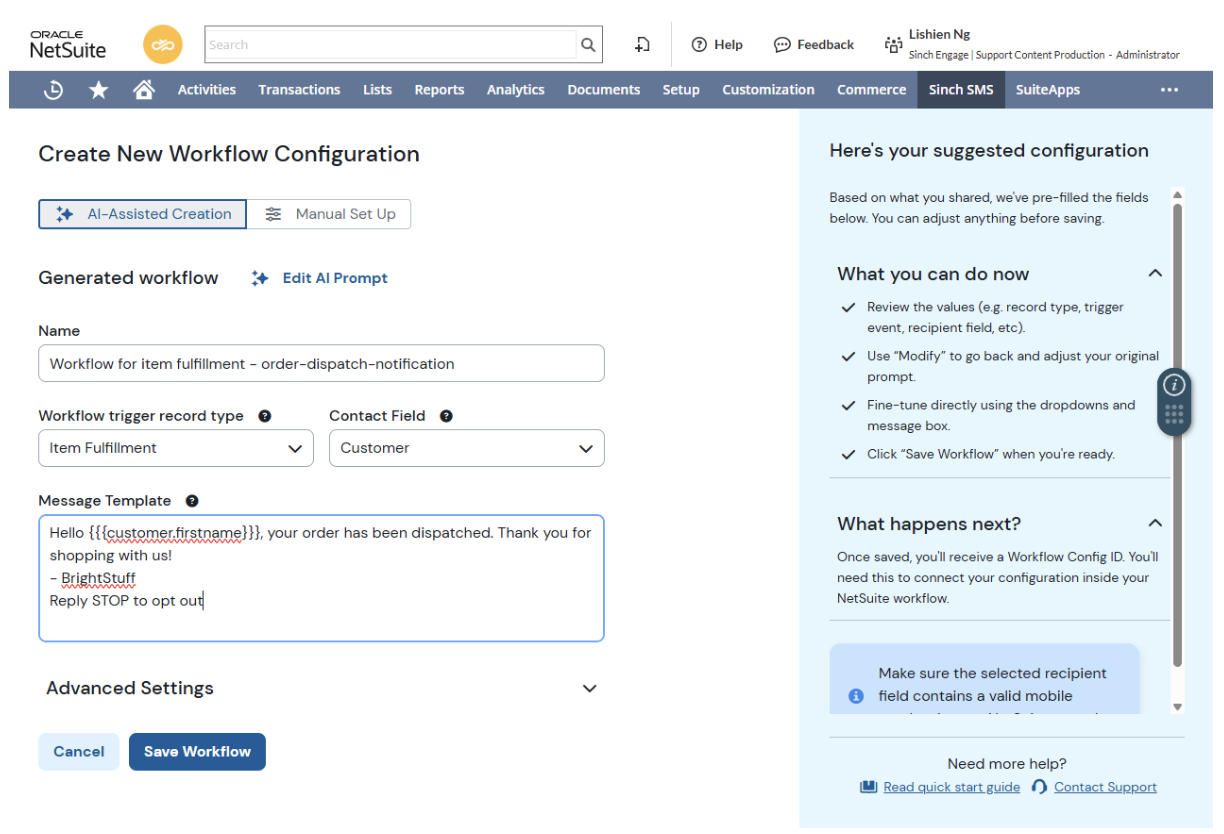Screen dimensions: 1224x834
Task: Open Workflow trigger record type dropdown
Action: [x=176, y=448]
